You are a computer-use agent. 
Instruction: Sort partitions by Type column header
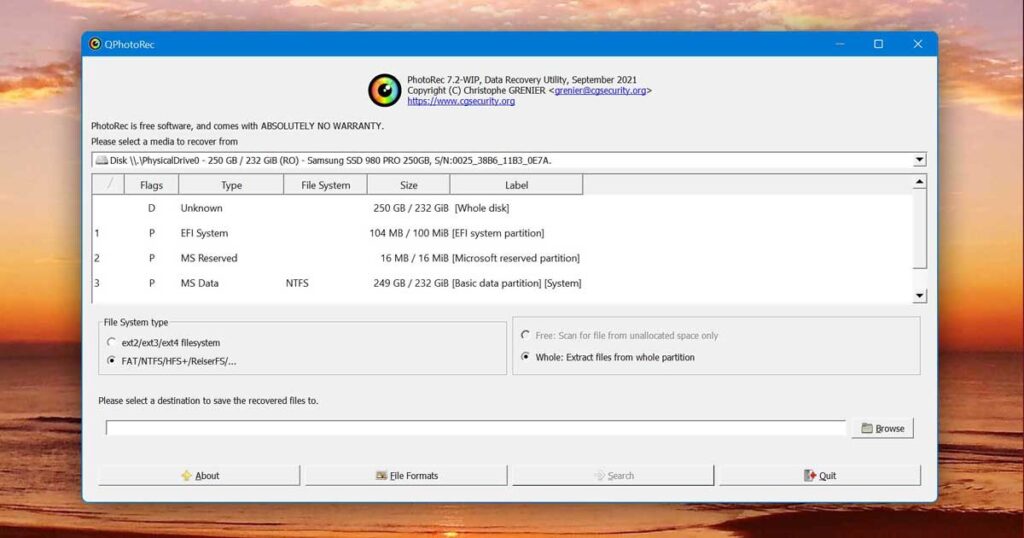(x=231, y=185)
